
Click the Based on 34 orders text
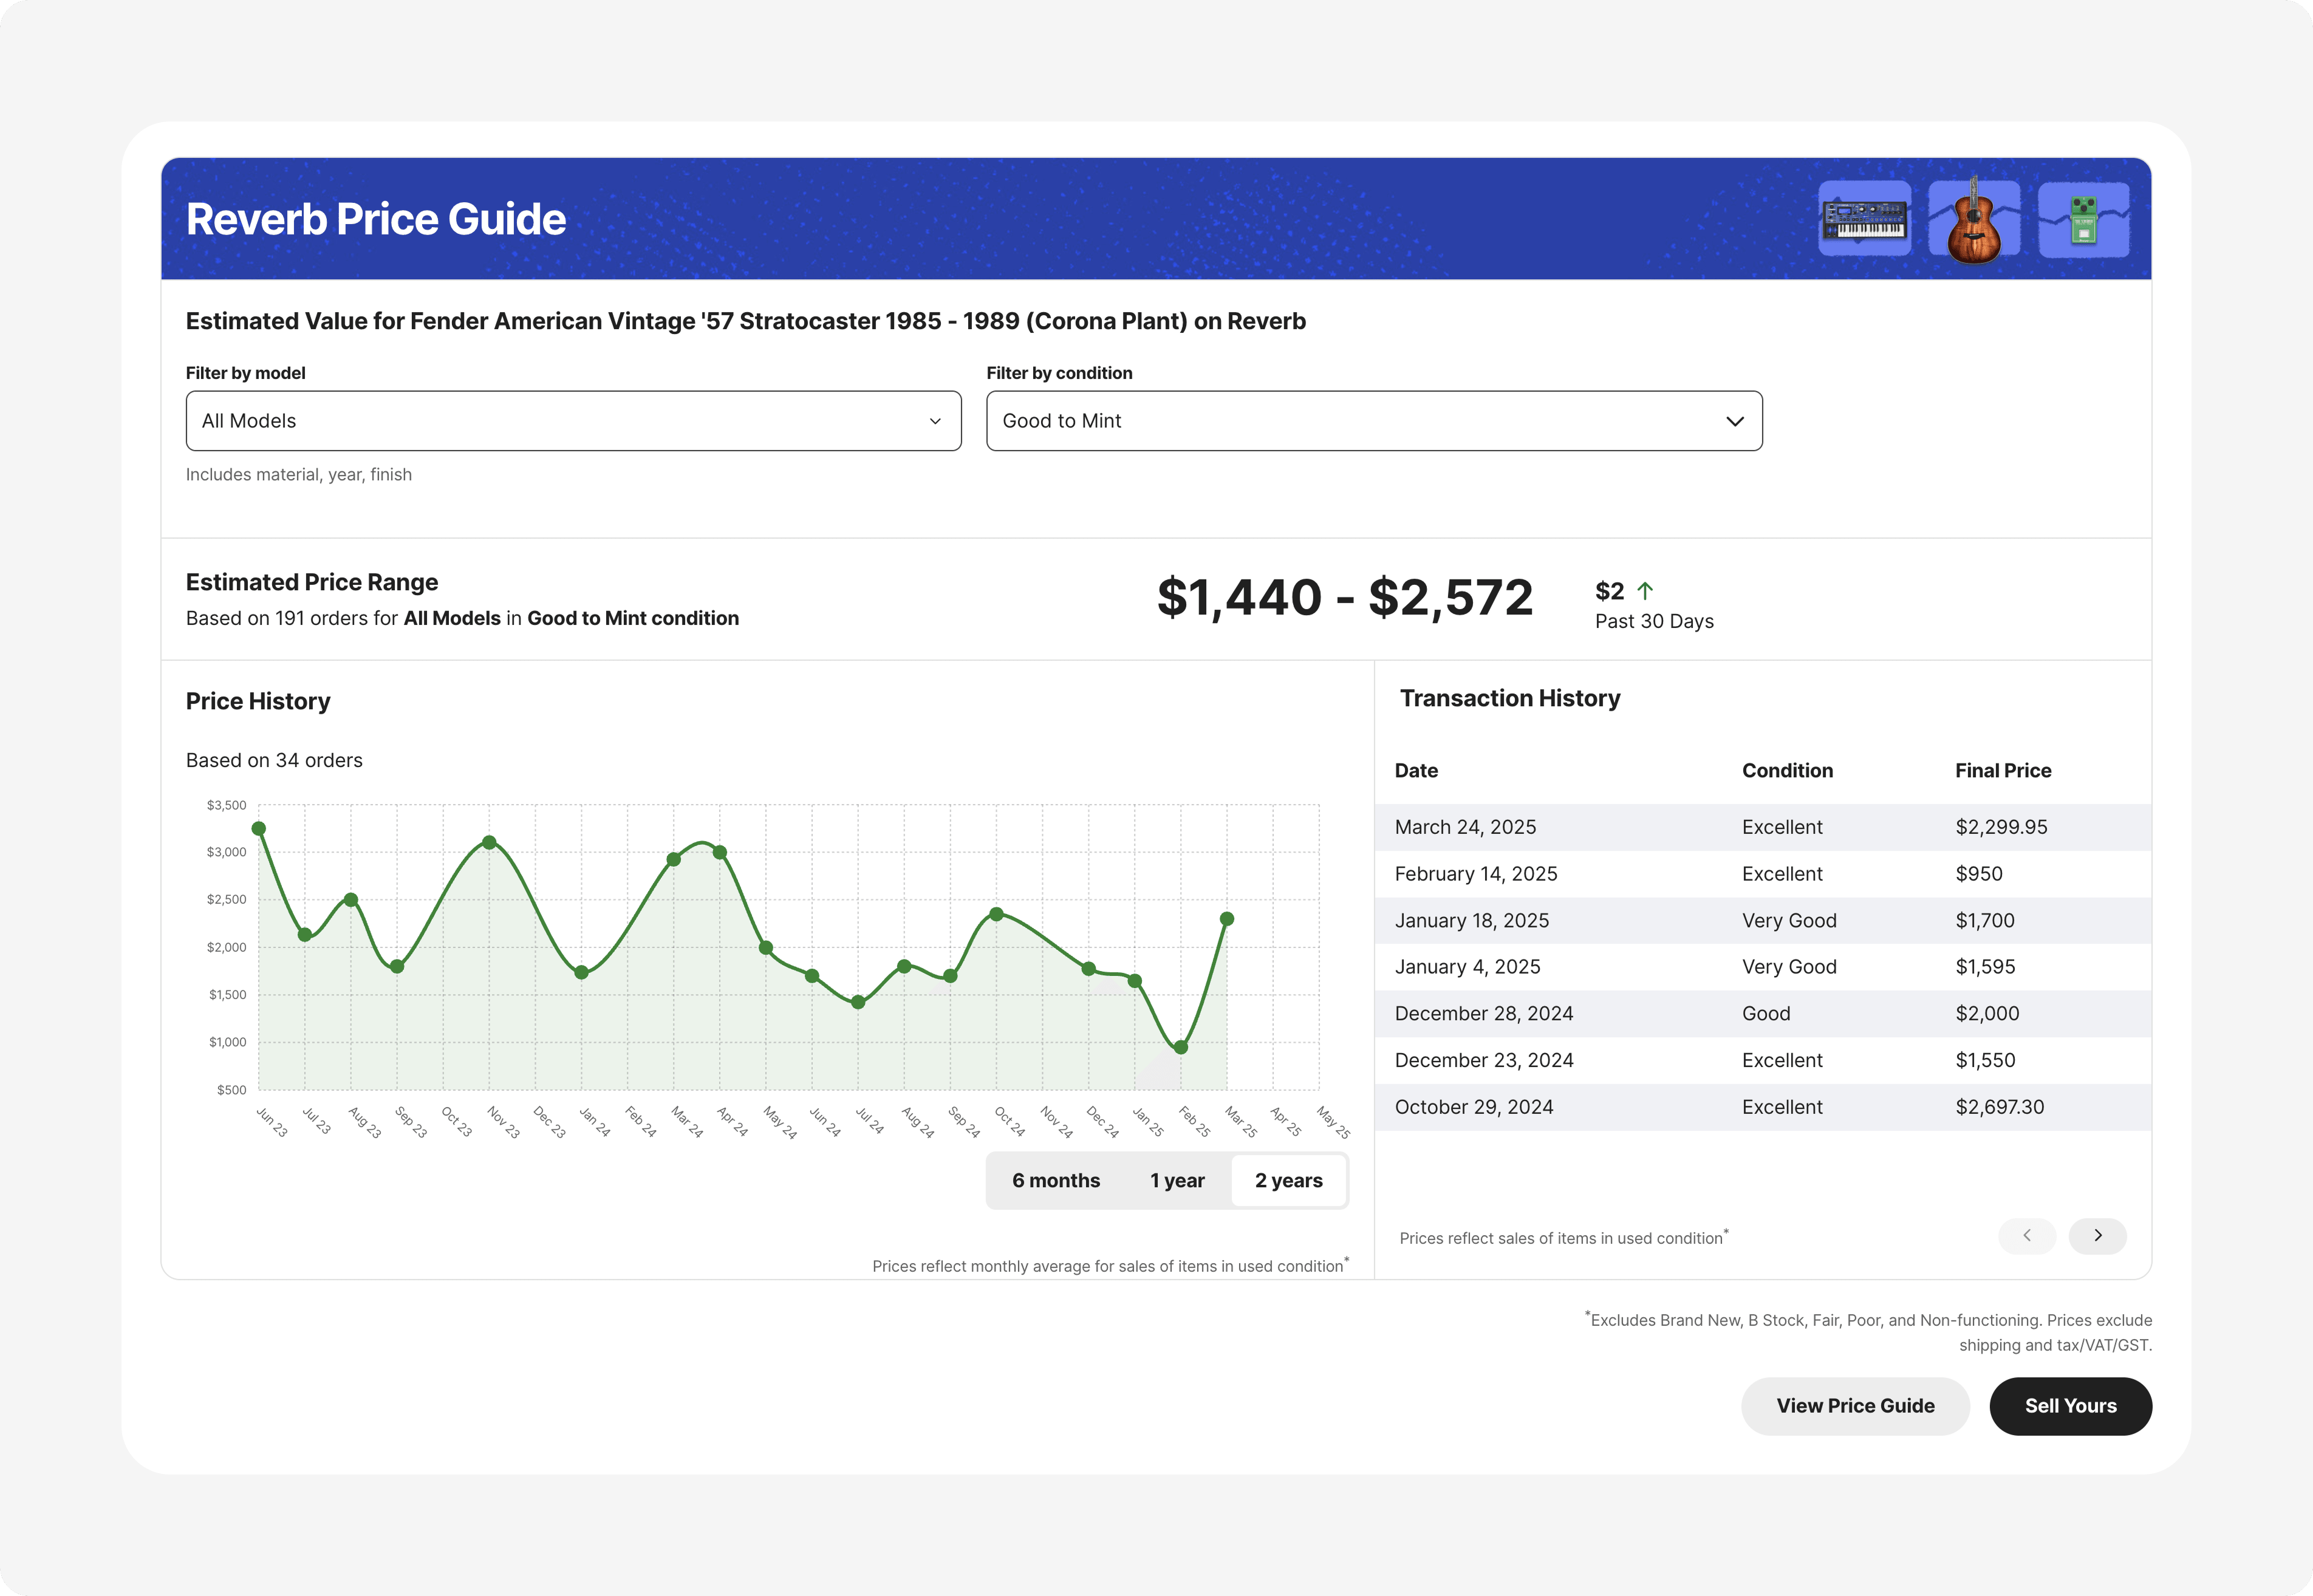coord(274,761)
